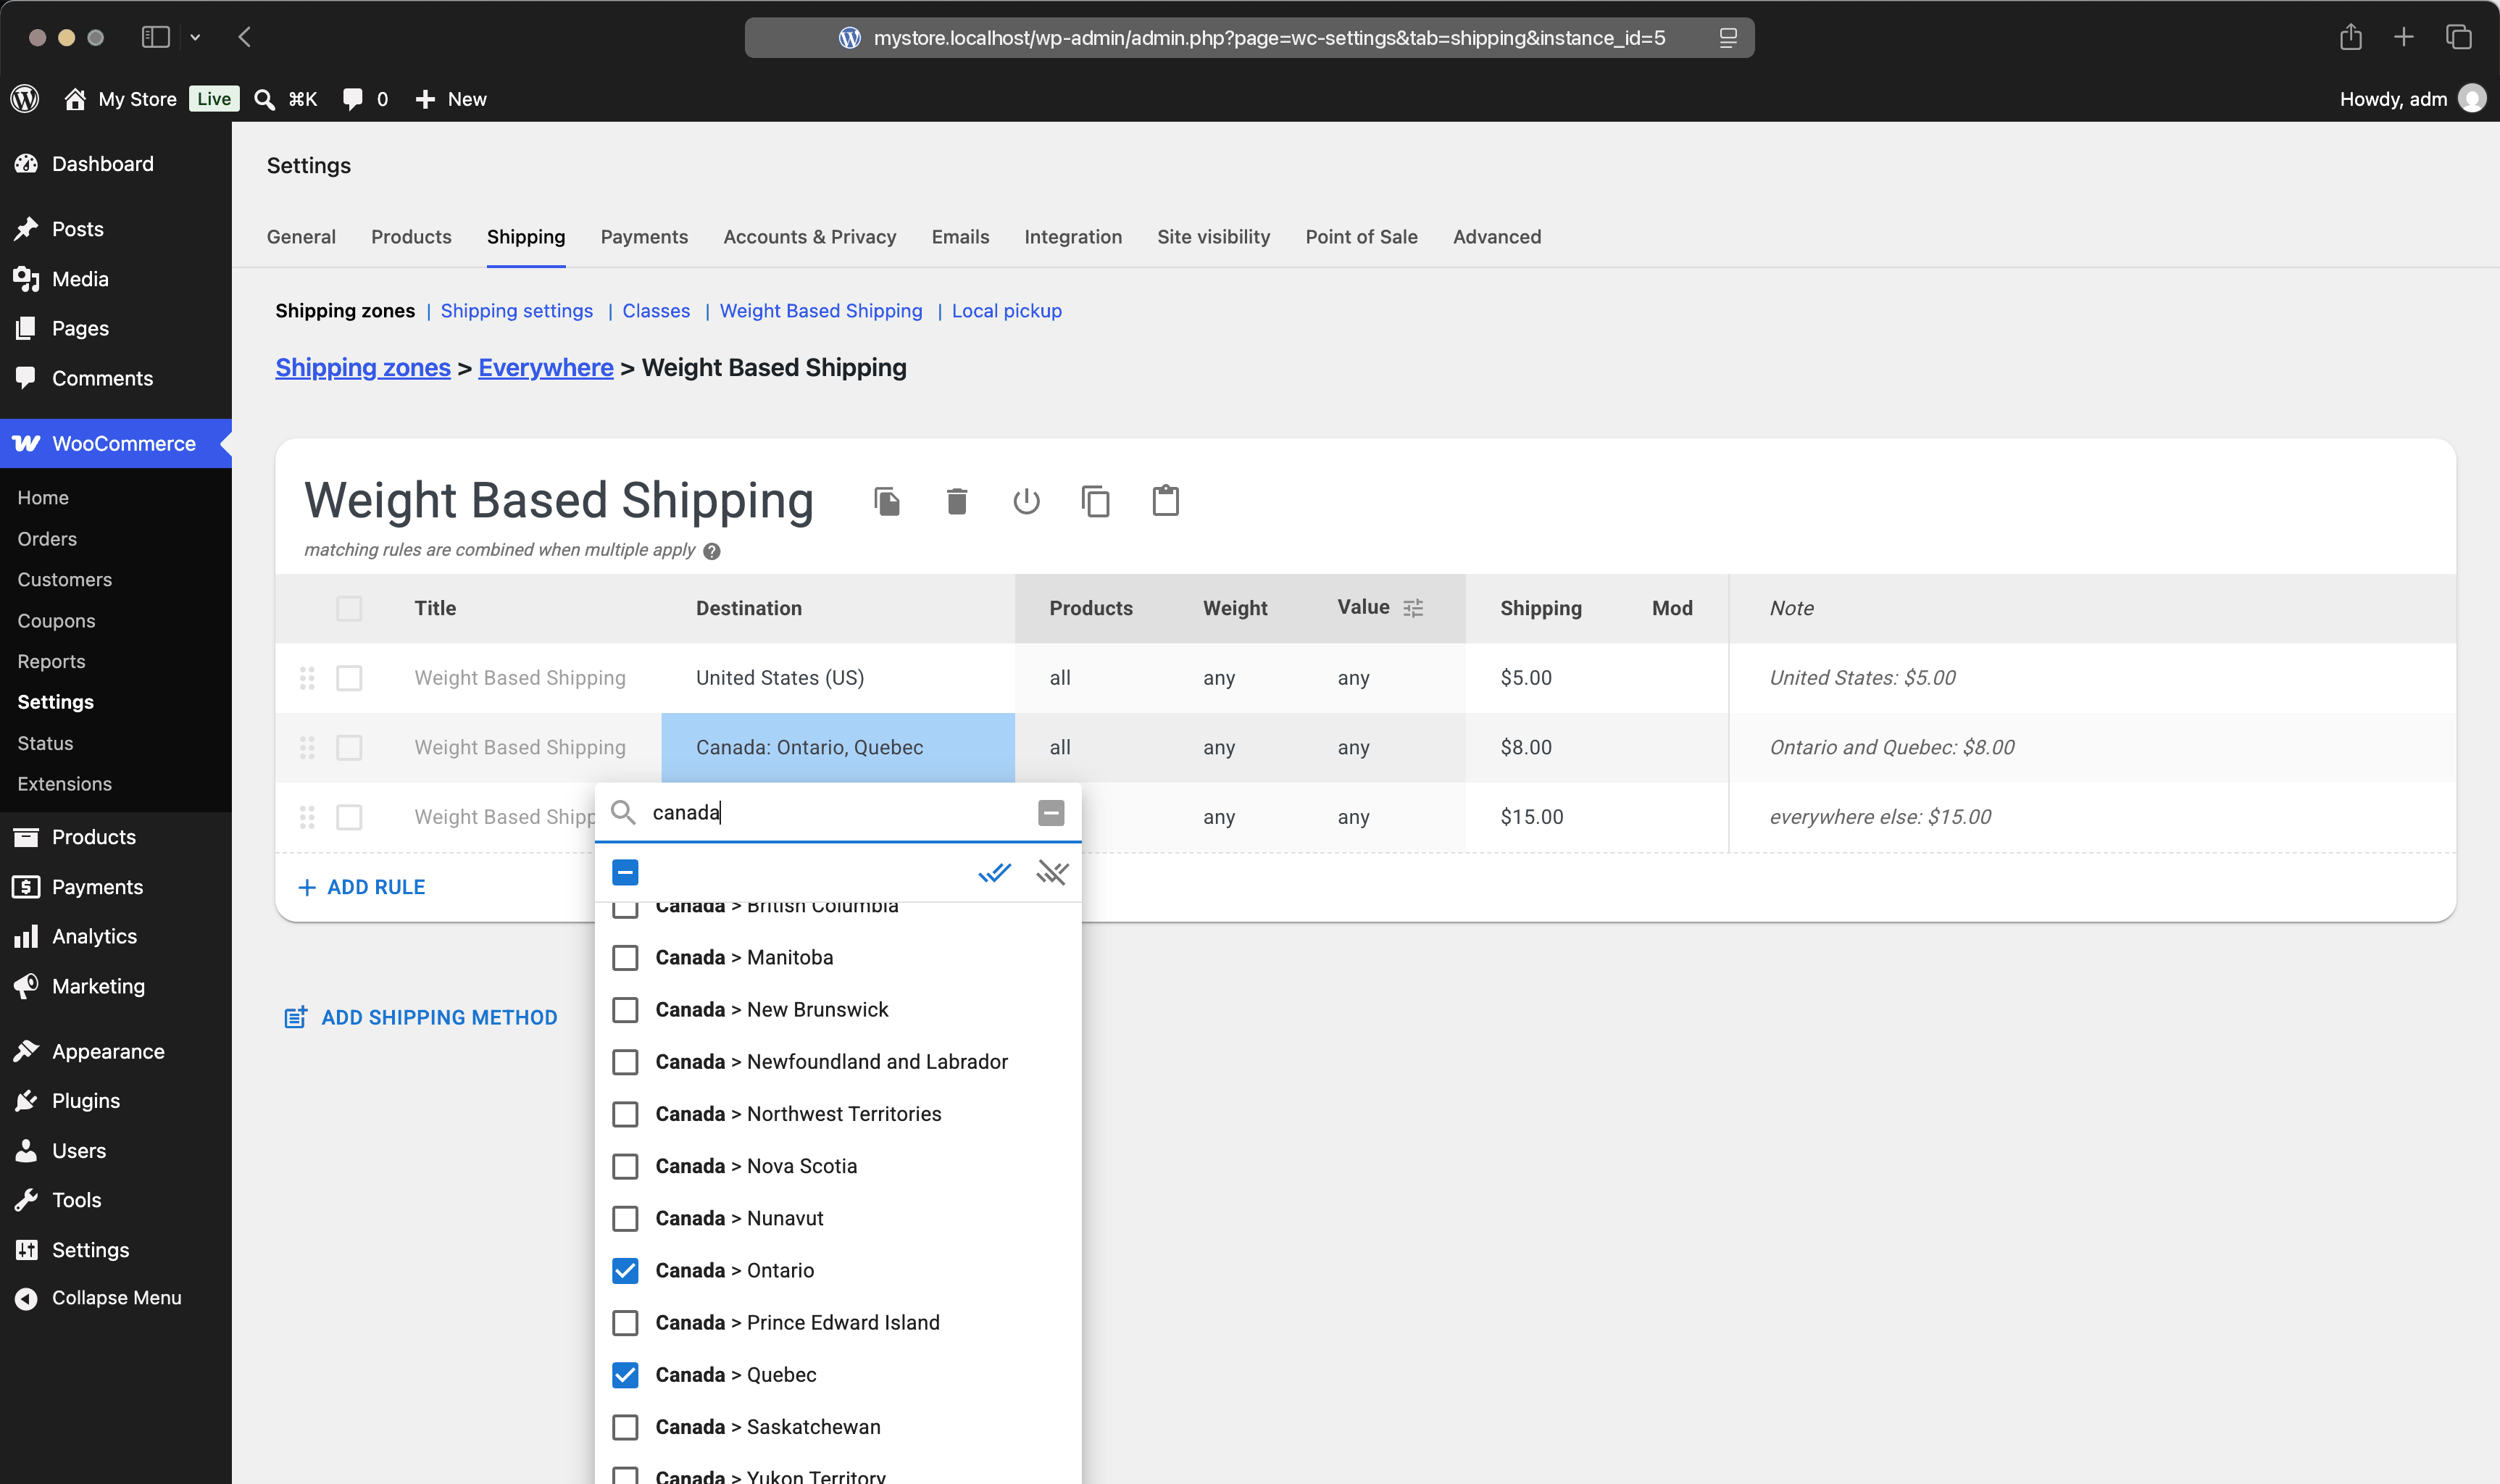Follow the Everywhere breadcrumb link
The width and height of the screenshot is (2500, 1484).
pos(546,368)
